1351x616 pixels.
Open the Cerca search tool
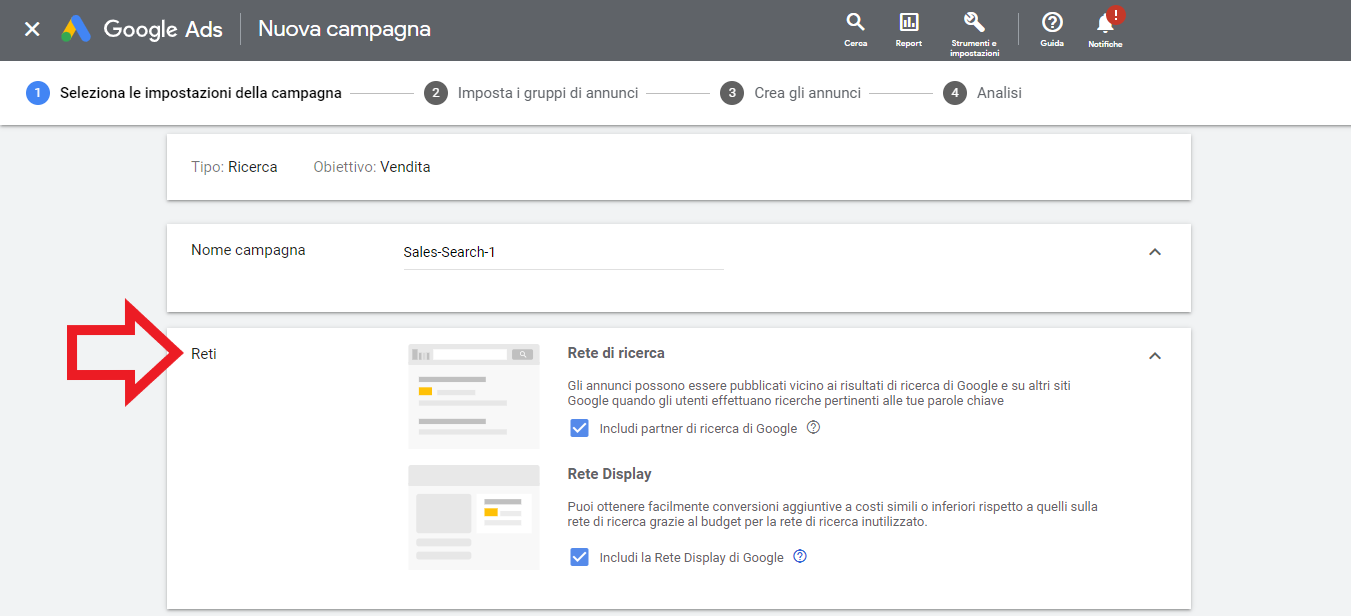[x=855, y=29]
